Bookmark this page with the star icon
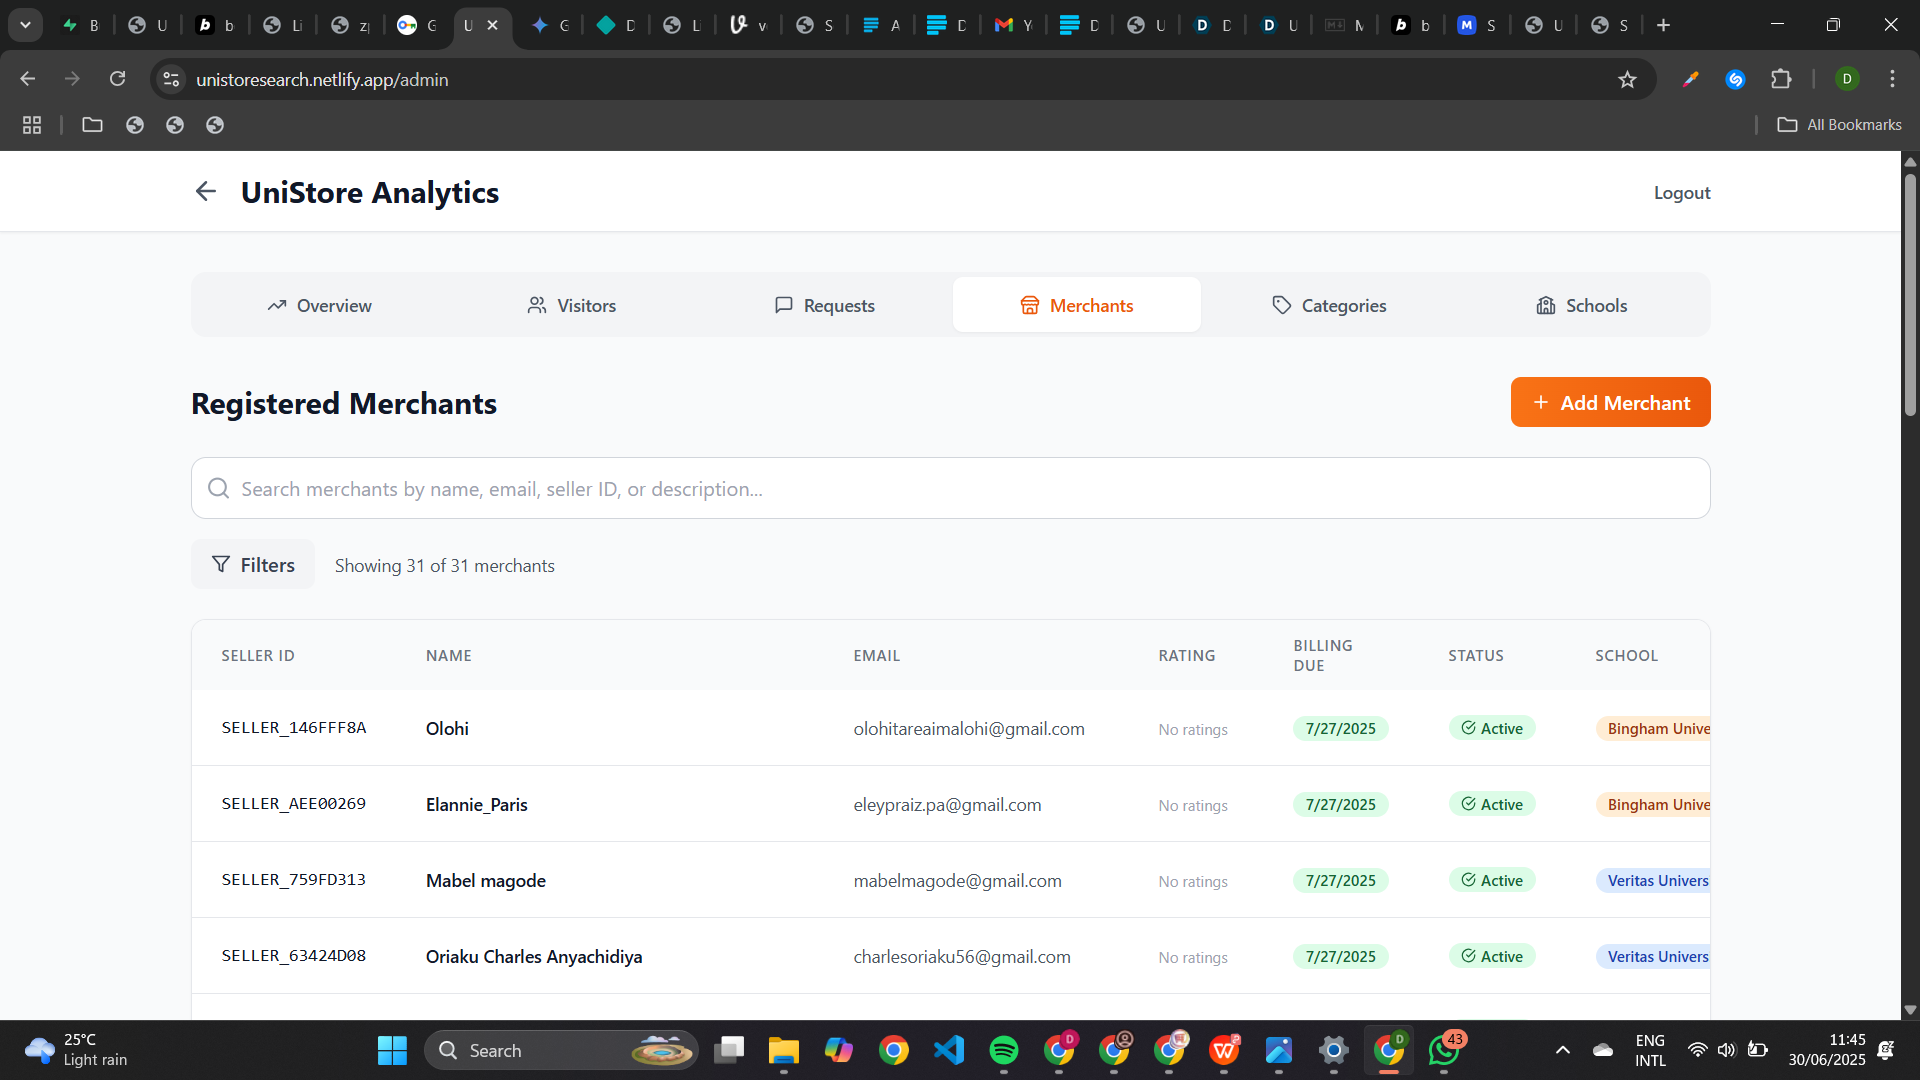This screenshot has height=1080, width=1920. pyautogui.click(x=1627, y=79)
